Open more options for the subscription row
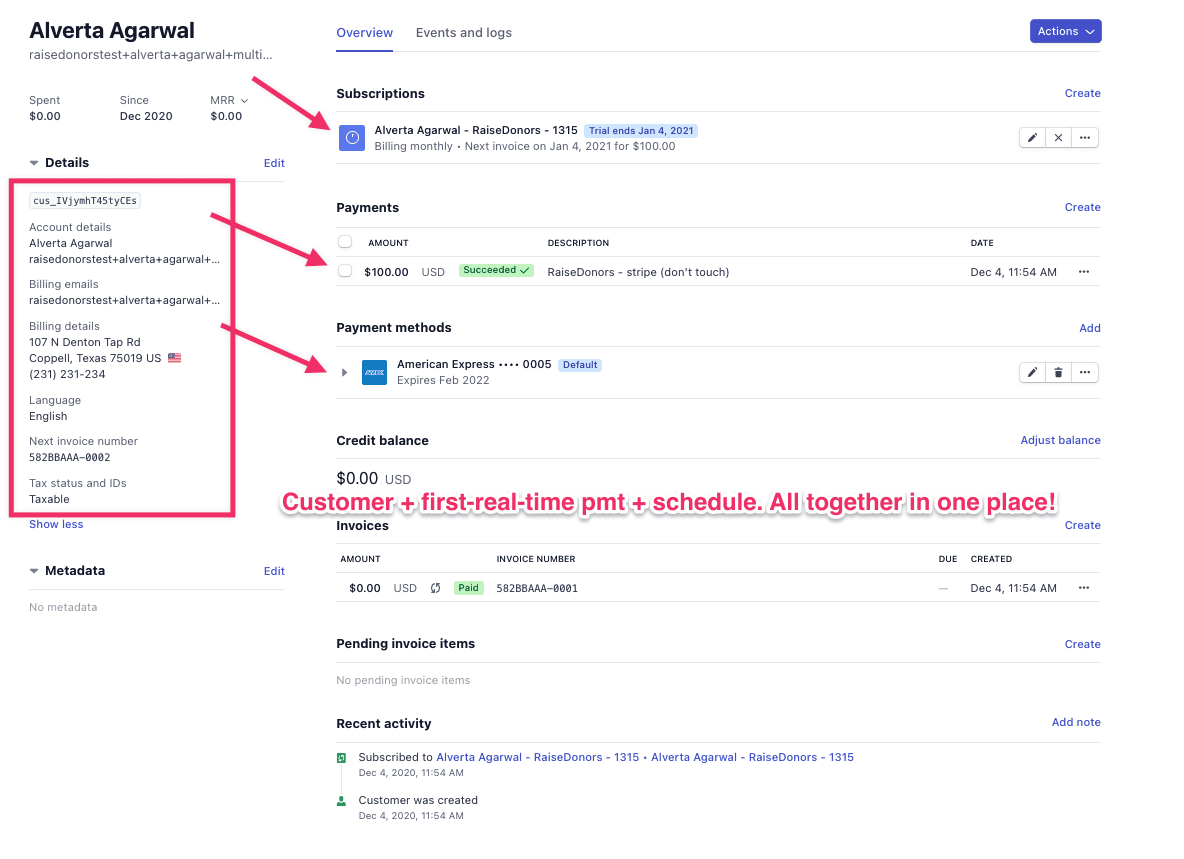Viewport: 1184px width, 859px height. [1085, 138]
